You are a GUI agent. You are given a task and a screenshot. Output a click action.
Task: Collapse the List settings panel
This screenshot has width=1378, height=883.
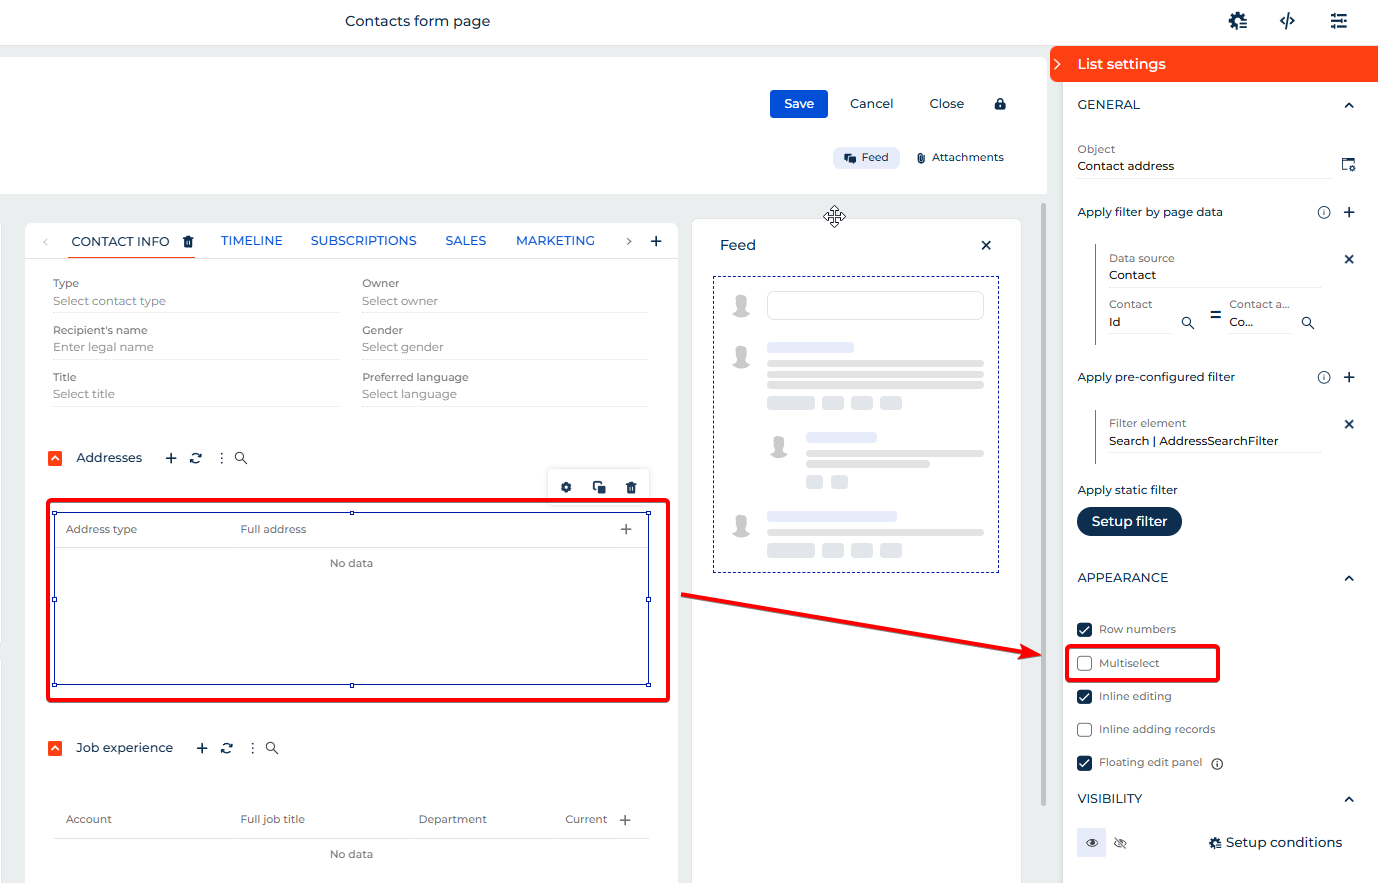1058,64
